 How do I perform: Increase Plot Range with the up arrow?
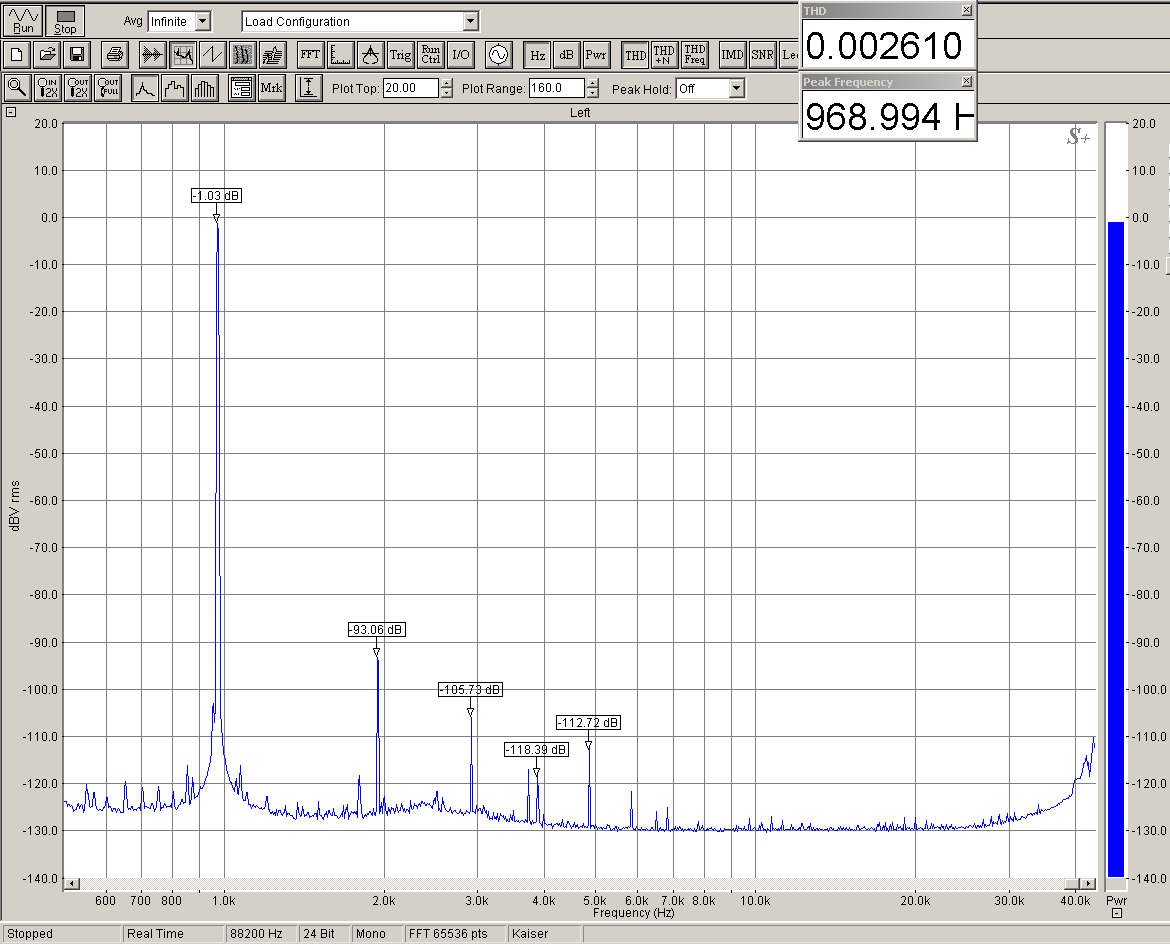592,84
